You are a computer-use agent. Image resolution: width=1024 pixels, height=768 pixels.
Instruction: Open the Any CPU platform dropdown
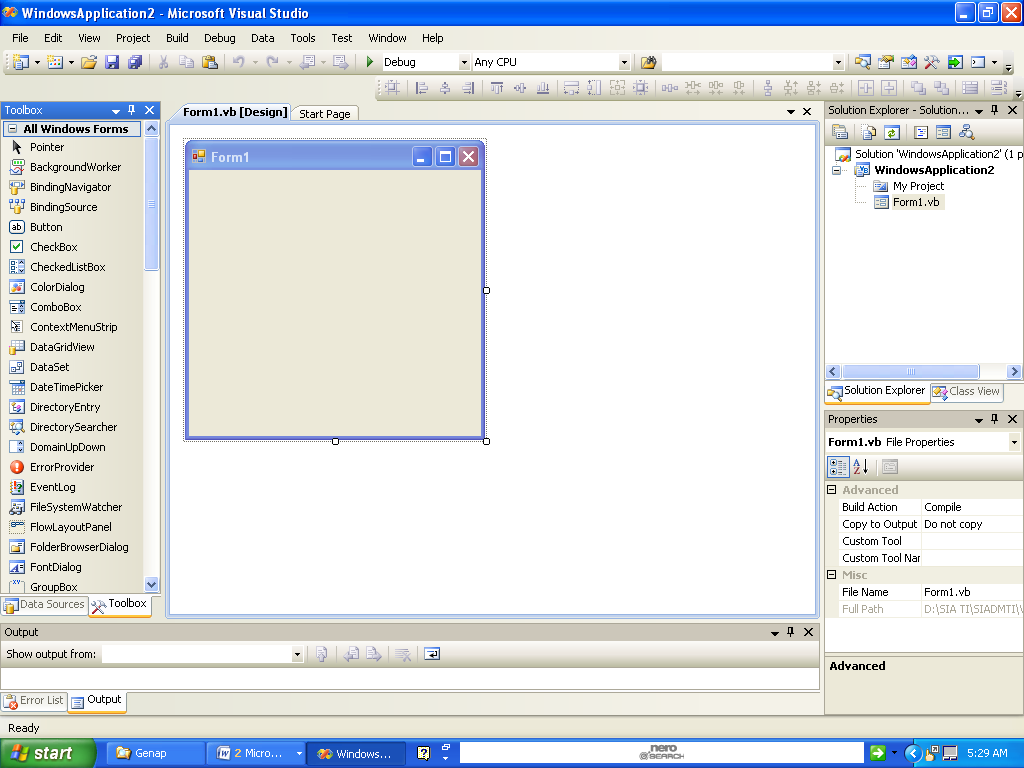[624, 62]
